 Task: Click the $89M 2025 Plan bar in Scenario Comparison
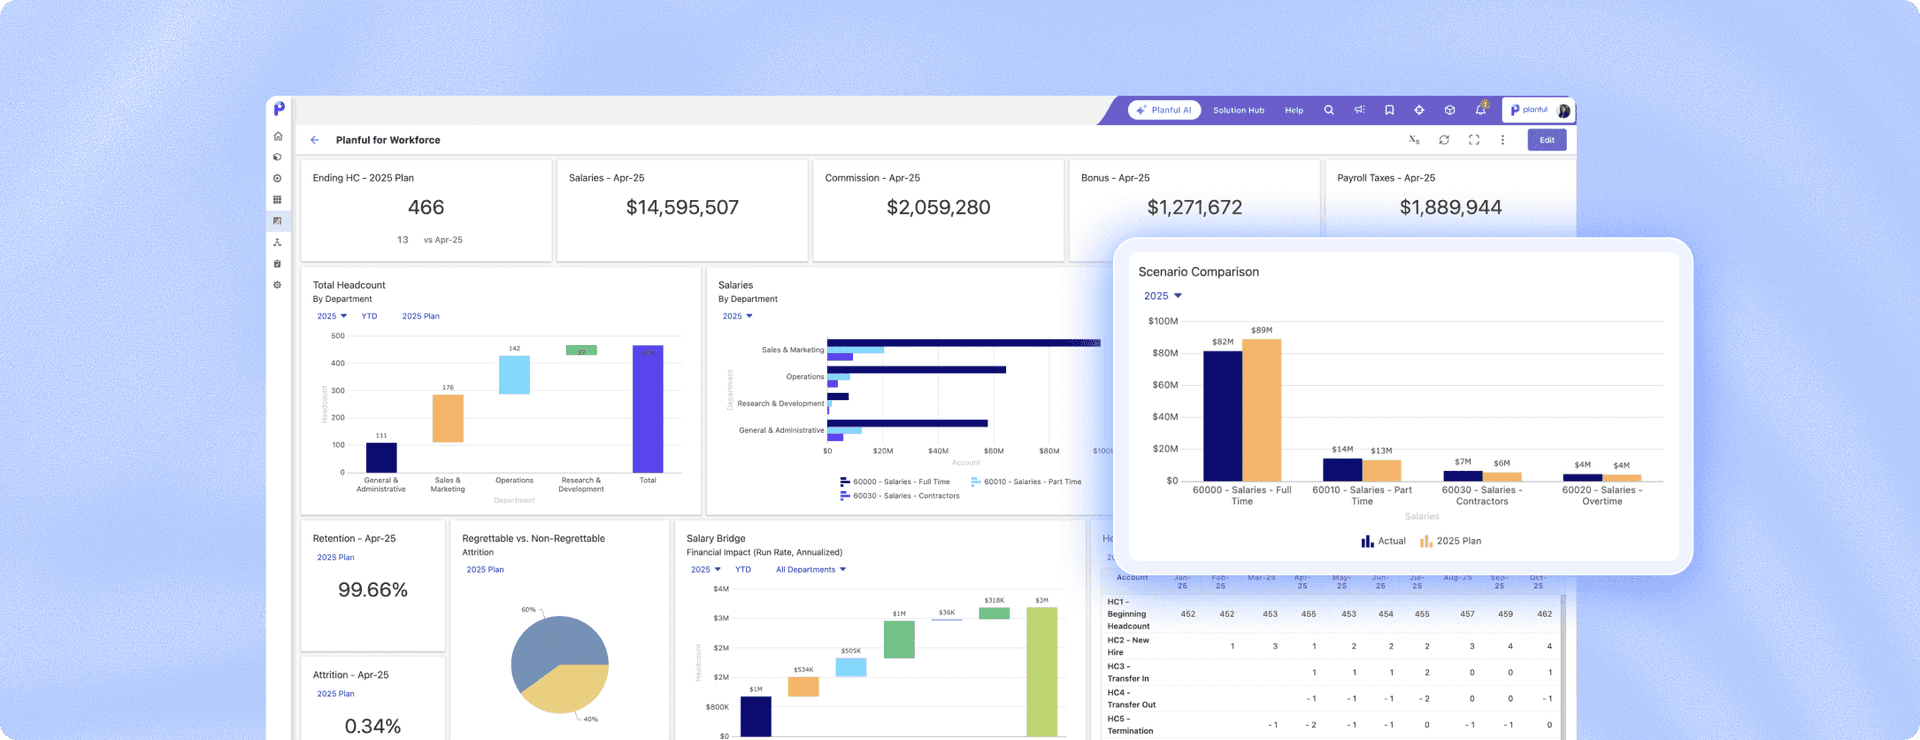(x=1262, y=410)
